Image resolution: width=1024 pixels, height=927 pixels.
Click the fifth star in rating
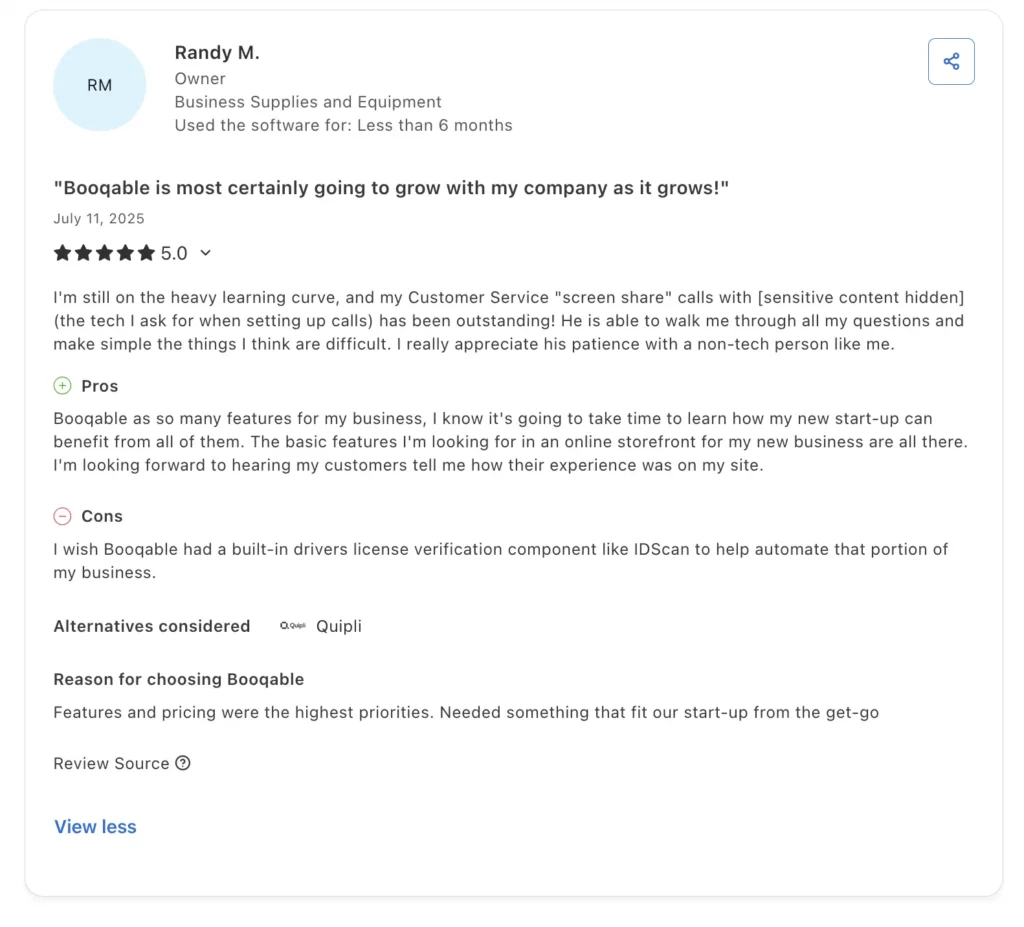pos(147,253)
